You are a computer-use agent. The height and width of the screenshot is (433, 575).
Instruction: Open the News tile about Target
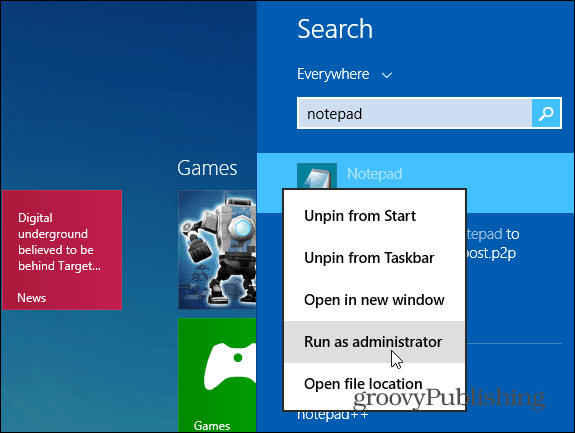click(62, 250)
